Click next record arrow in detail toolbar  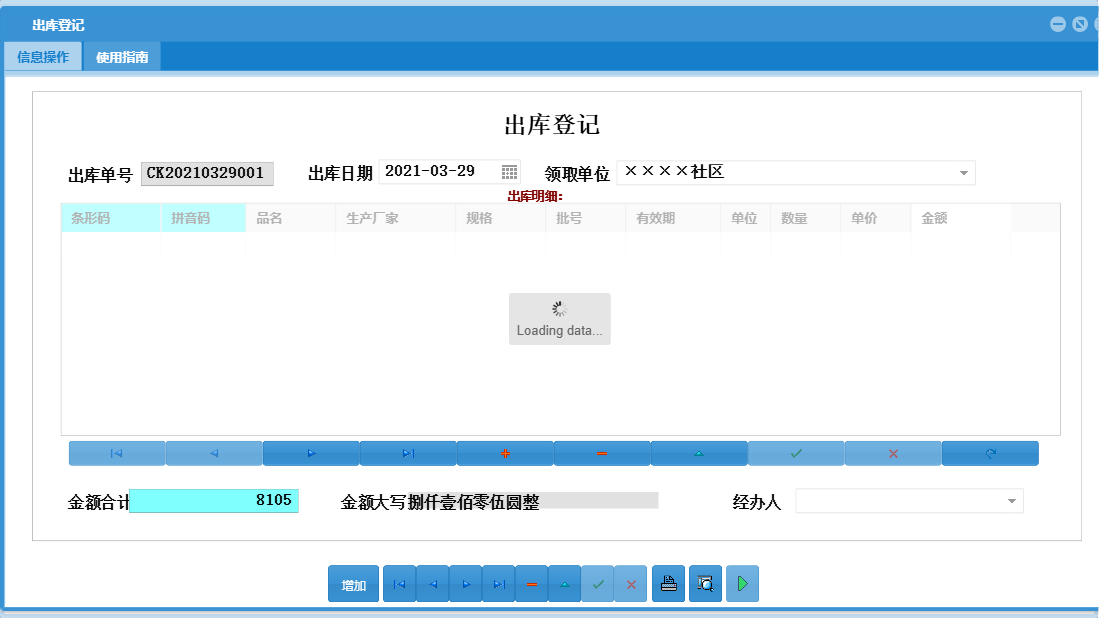tap(311, 453)
